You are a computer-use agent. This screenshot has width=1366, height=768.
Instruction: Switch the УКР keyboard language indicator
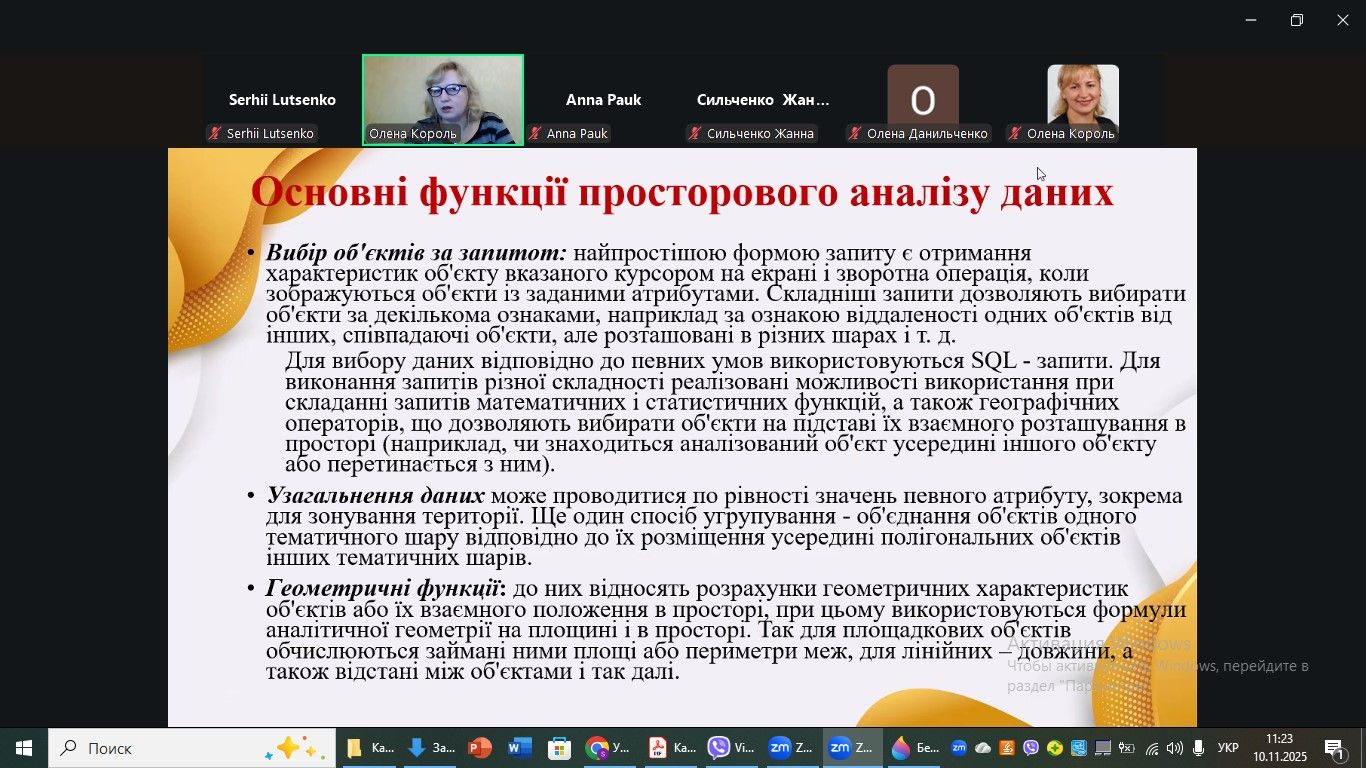click(1228, 748)
